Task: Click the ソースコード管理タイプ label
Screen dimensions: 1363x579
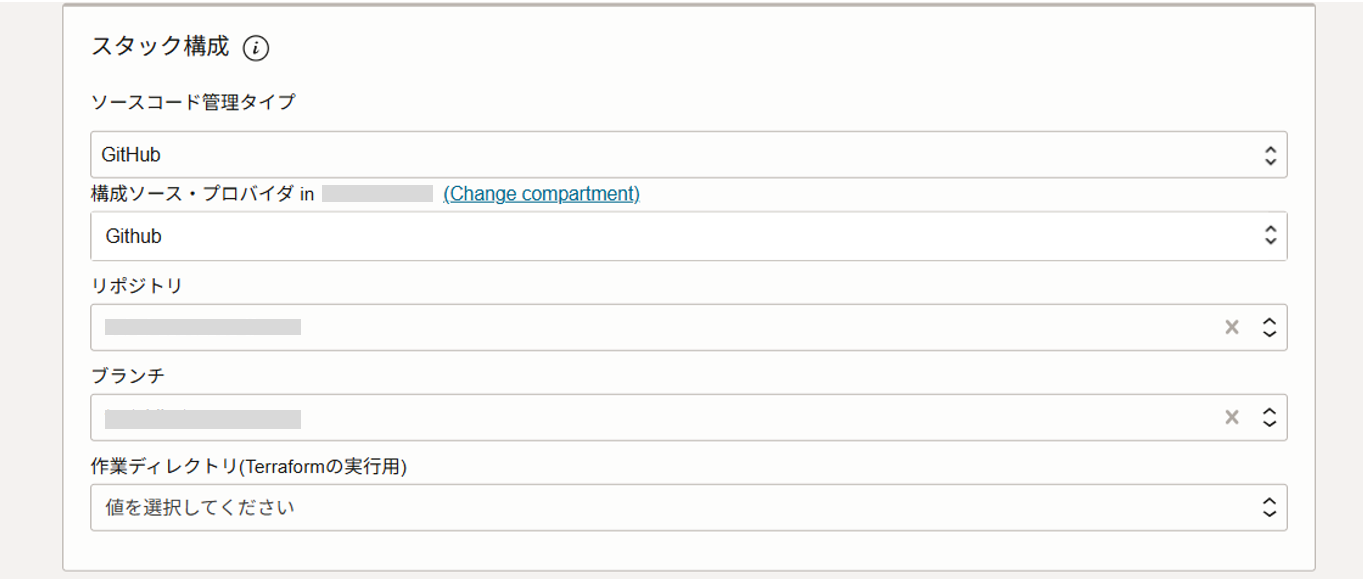Action: 193,102
